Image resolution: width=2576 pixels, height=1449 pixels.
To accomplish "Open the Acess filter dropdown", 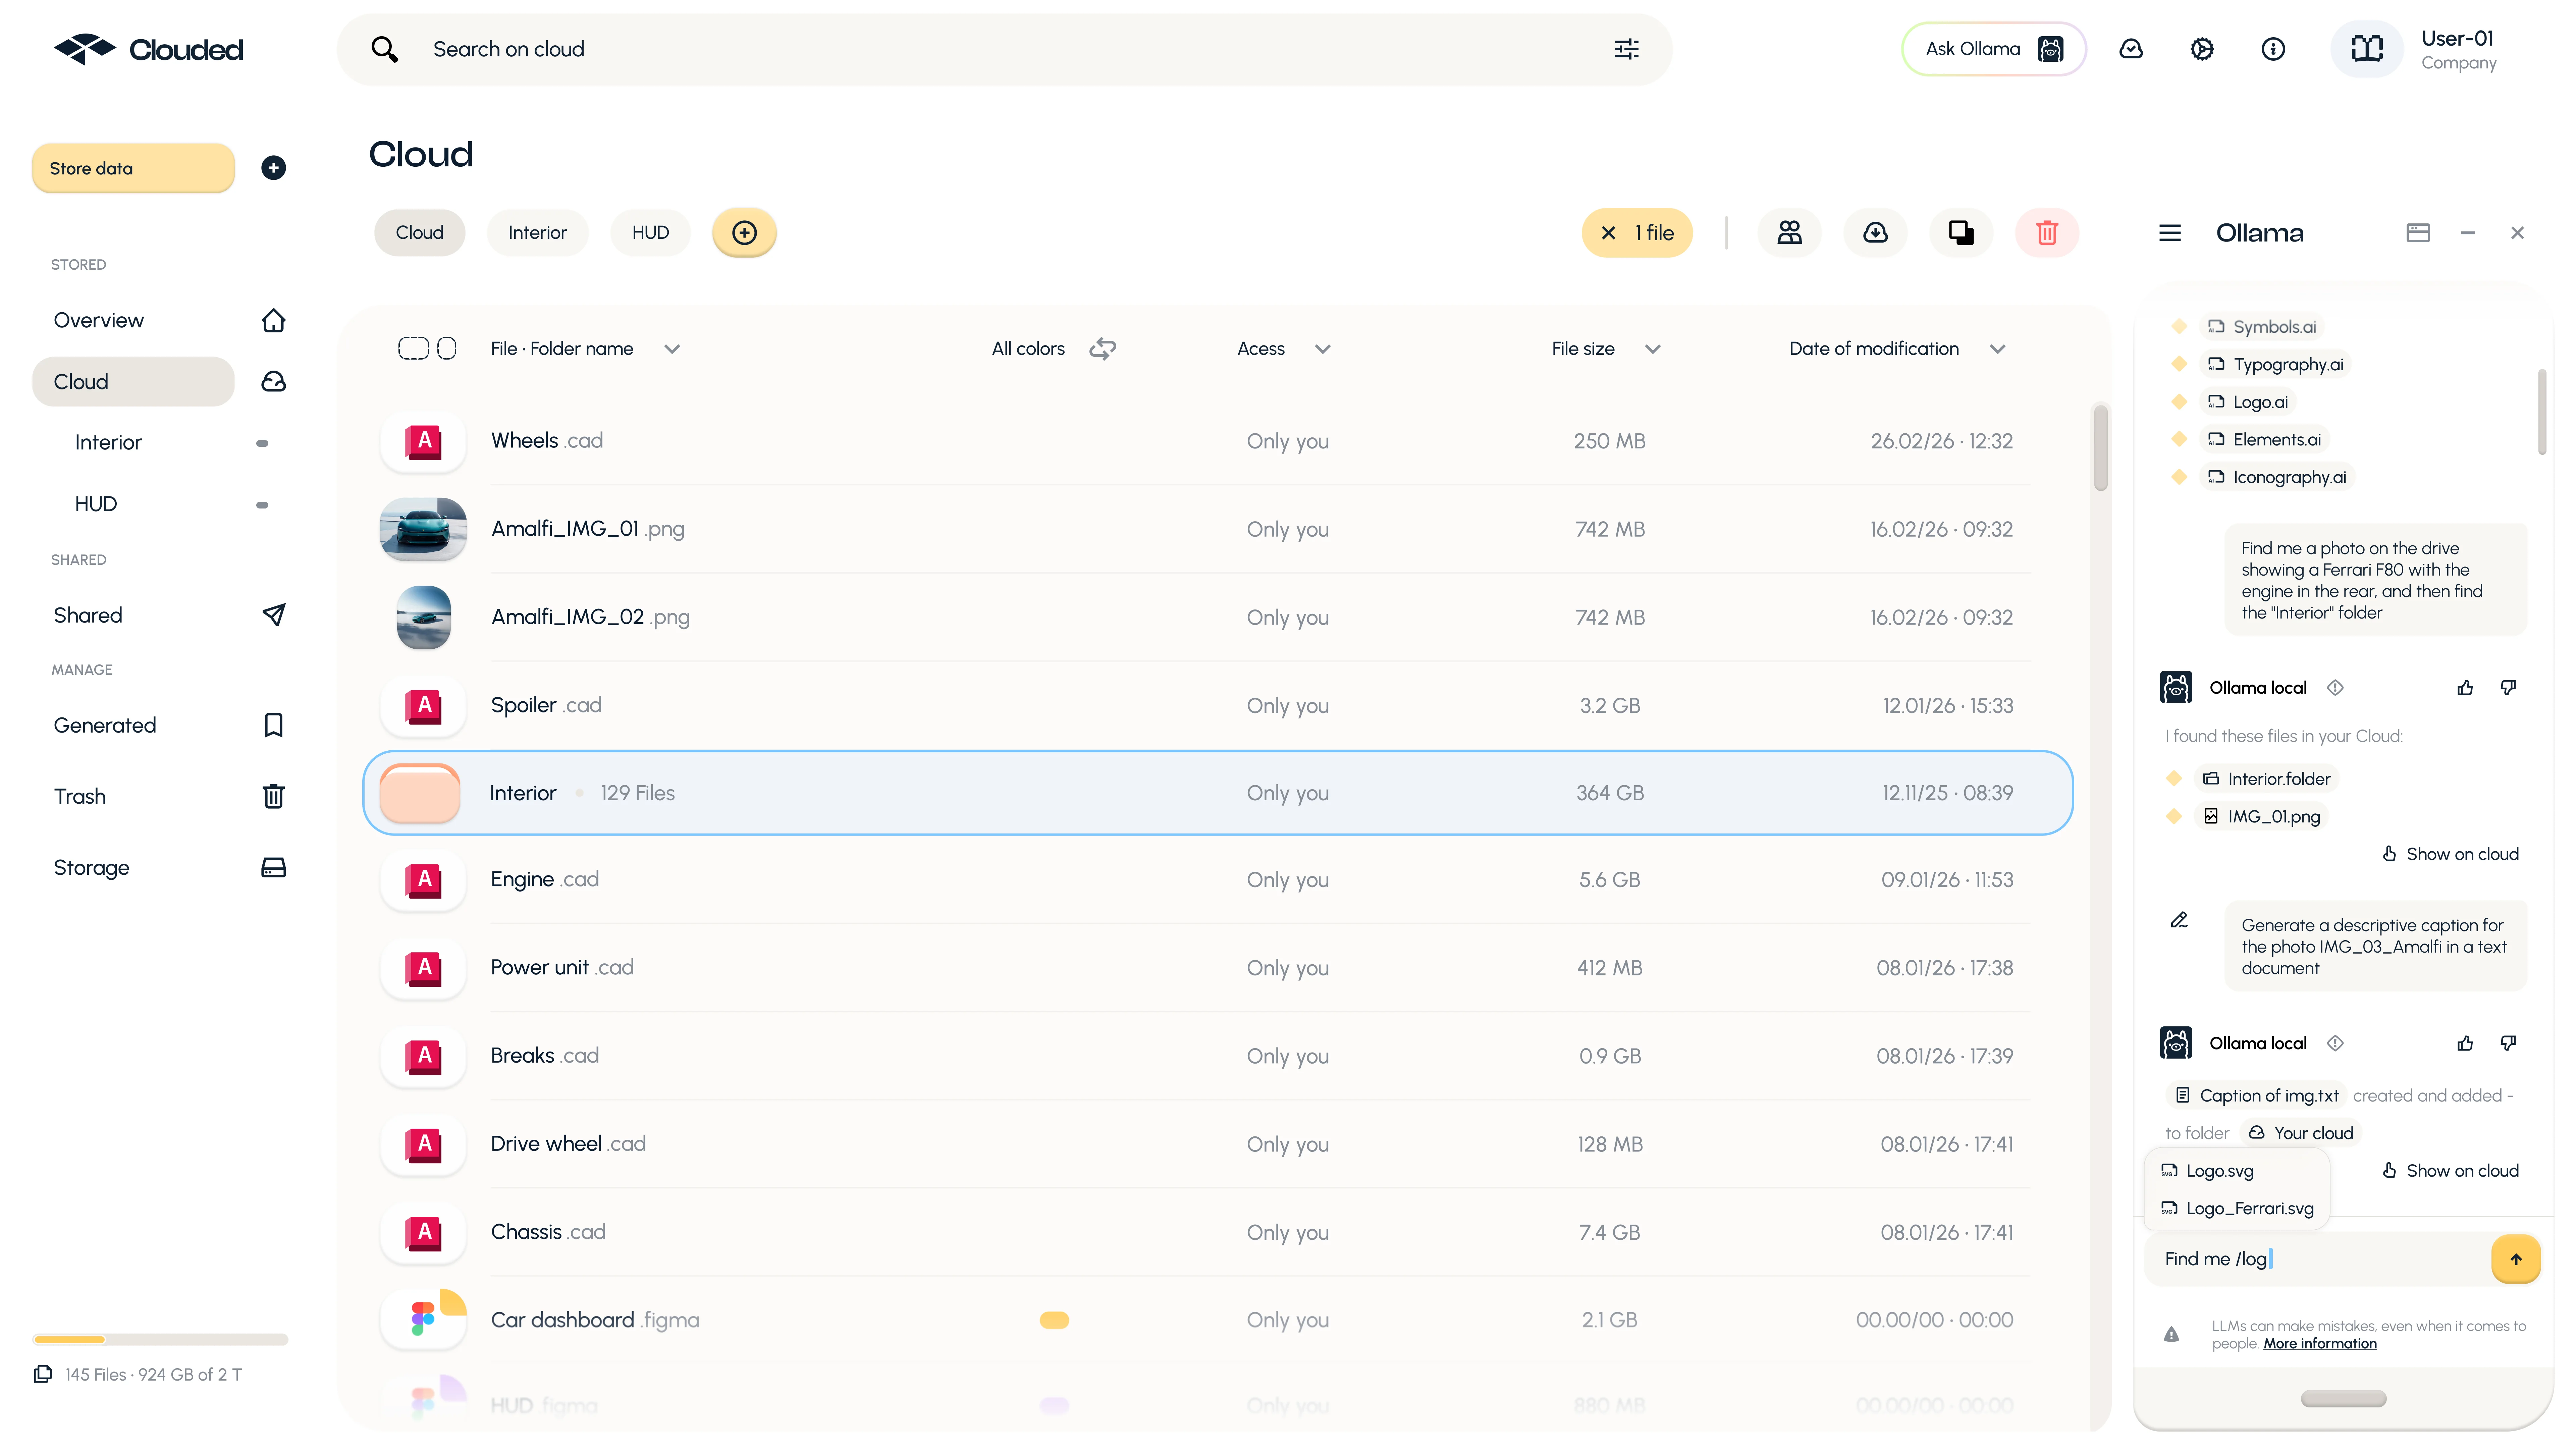I will coord(1323,349).
